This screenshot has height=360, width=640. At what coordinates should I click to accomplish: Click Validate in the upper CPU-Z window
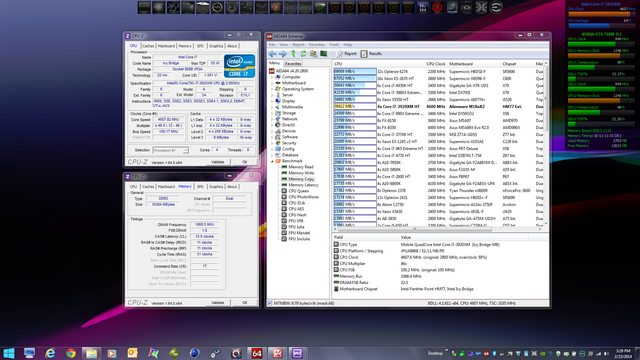(x=218, y=162)
